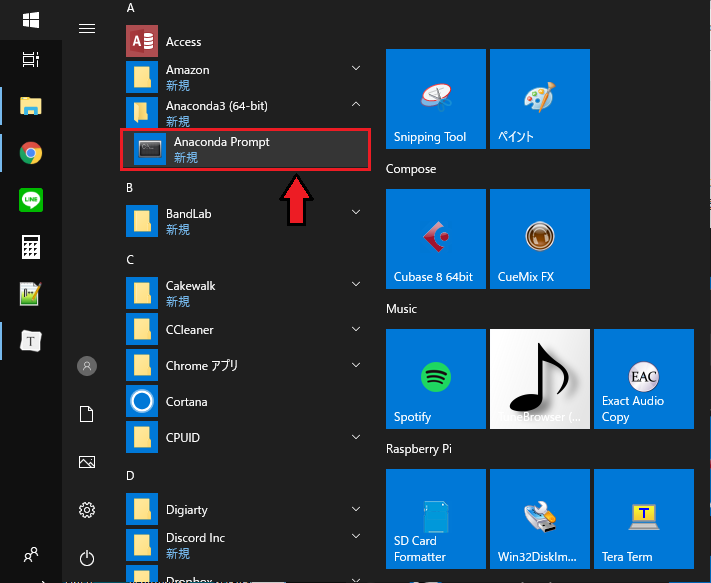The height and width of the screenshot is (583, 711).
Task: Open Pictures from the Start sidebar
Action: (87, 462)
